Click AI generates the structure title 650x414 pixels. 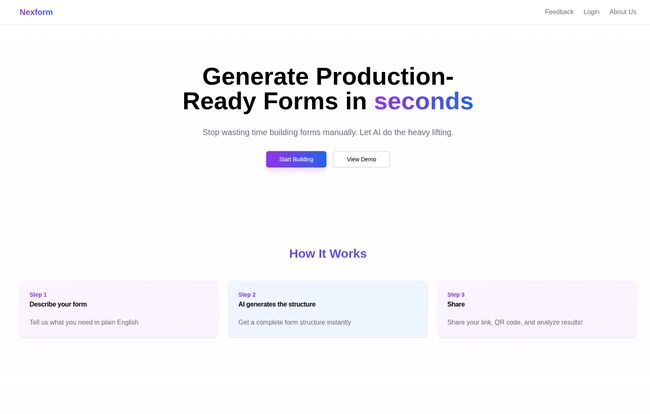pyautogui.click(x=277, y=304)
